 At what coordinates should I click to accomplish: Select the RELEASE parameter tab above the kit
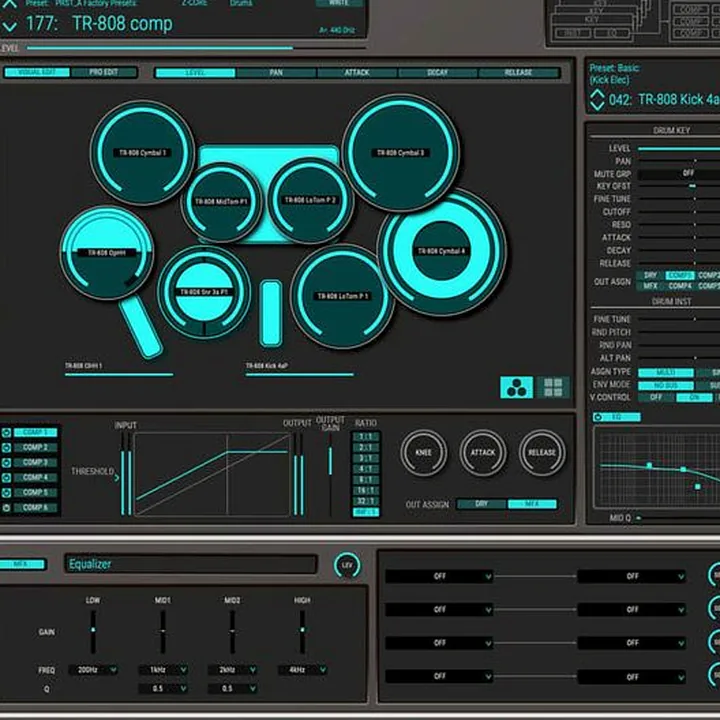pos(518,73)
